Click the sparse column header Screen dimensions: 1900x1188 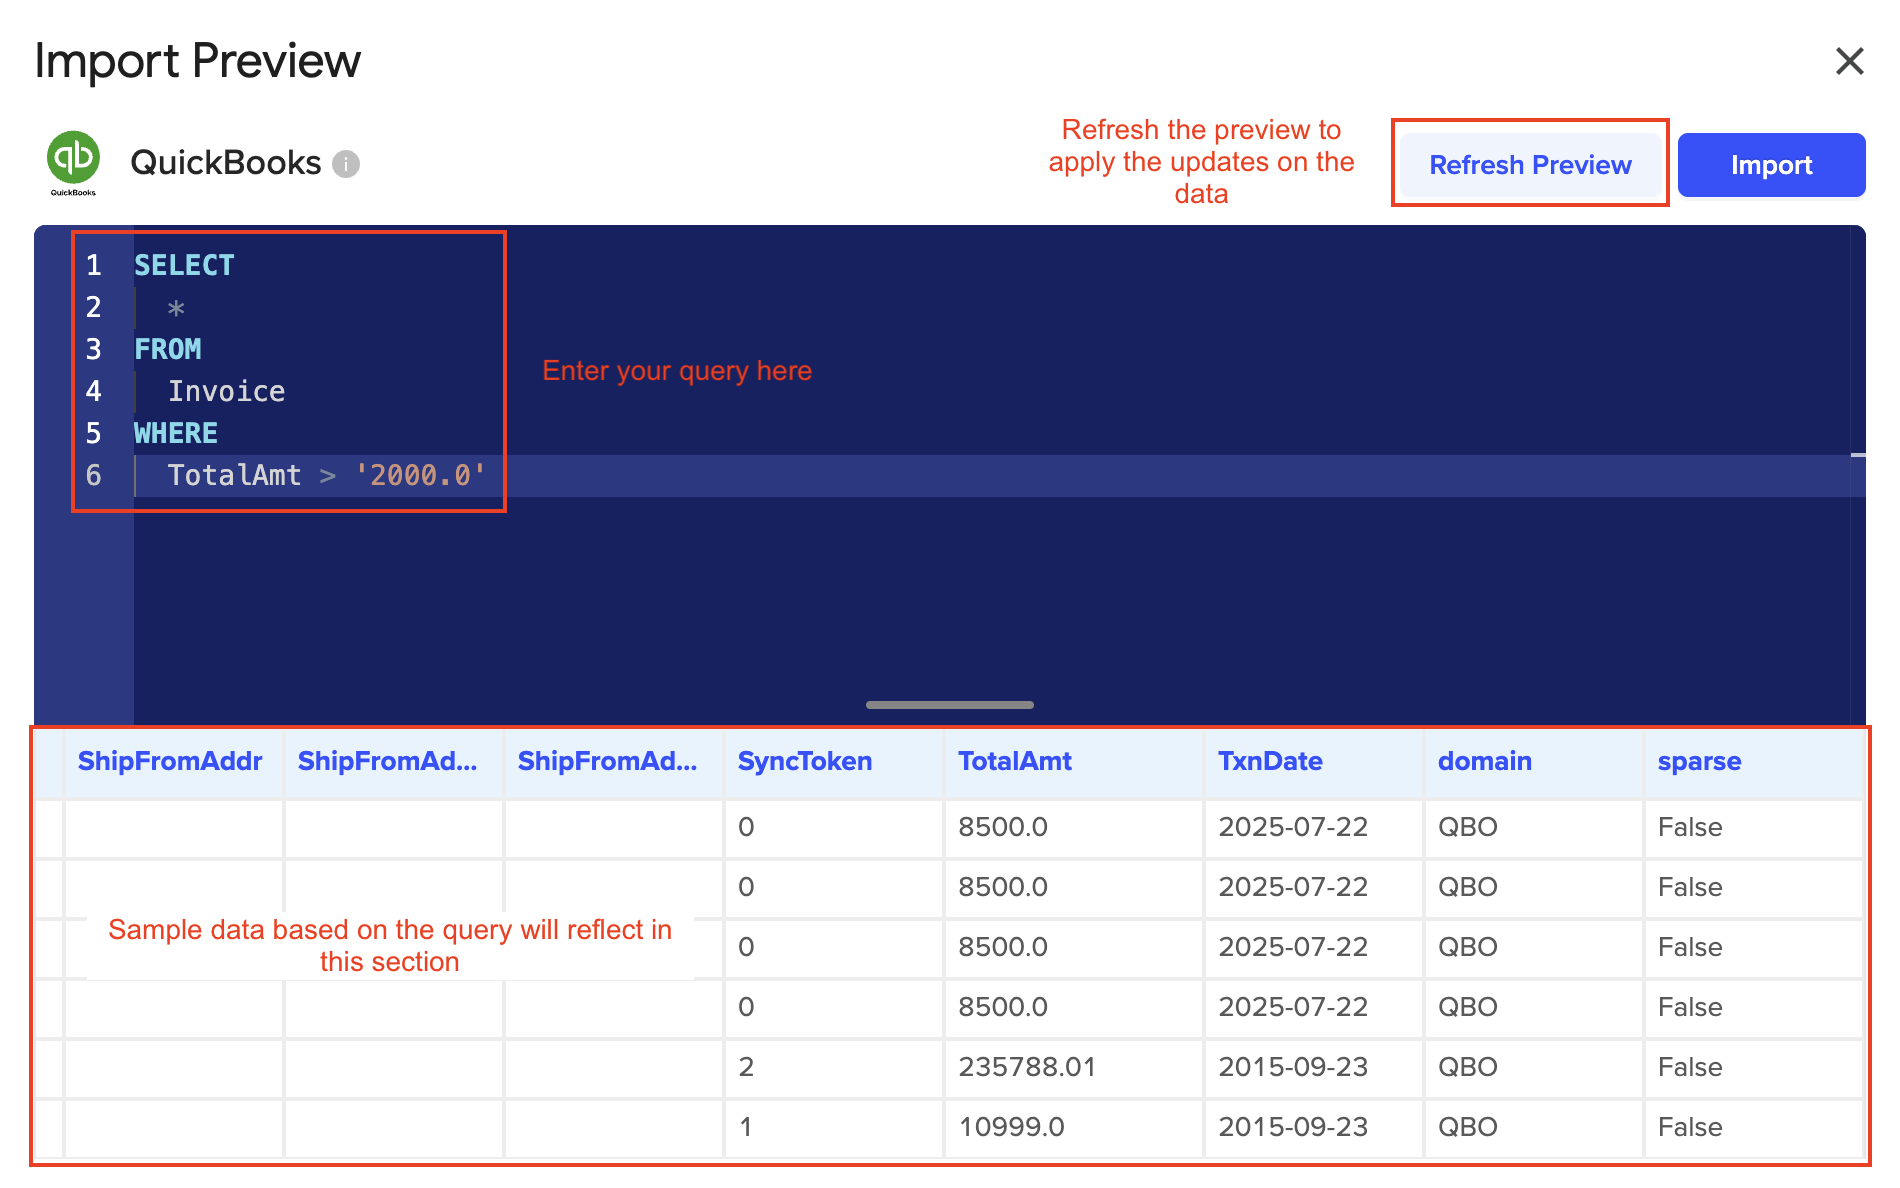tap(1698, 761)
